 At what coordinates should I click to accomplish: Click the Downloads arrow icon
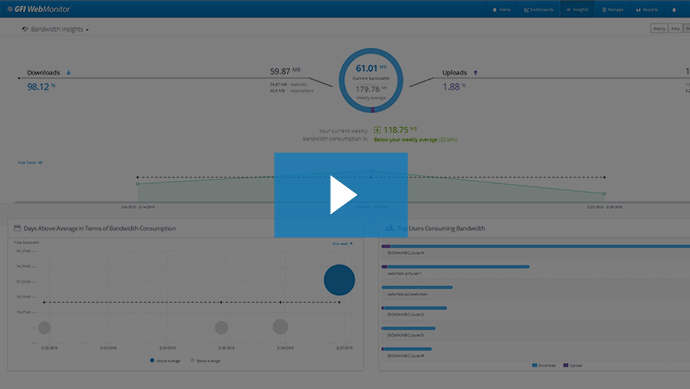click(68, 73)
